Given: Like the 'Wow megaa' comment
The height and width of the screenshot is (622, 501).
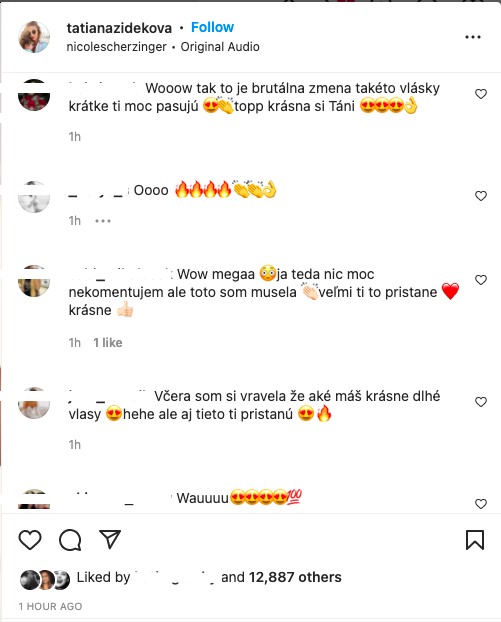Looking at the screenshot, I should click(481, 280).
